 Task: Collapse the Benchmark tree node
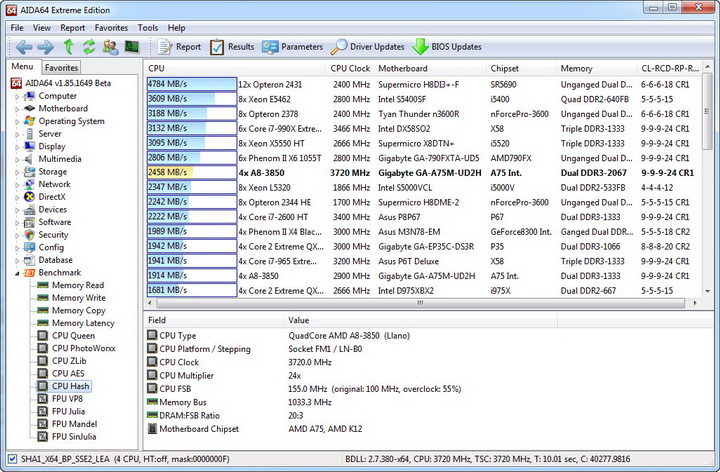coord(17,273)
